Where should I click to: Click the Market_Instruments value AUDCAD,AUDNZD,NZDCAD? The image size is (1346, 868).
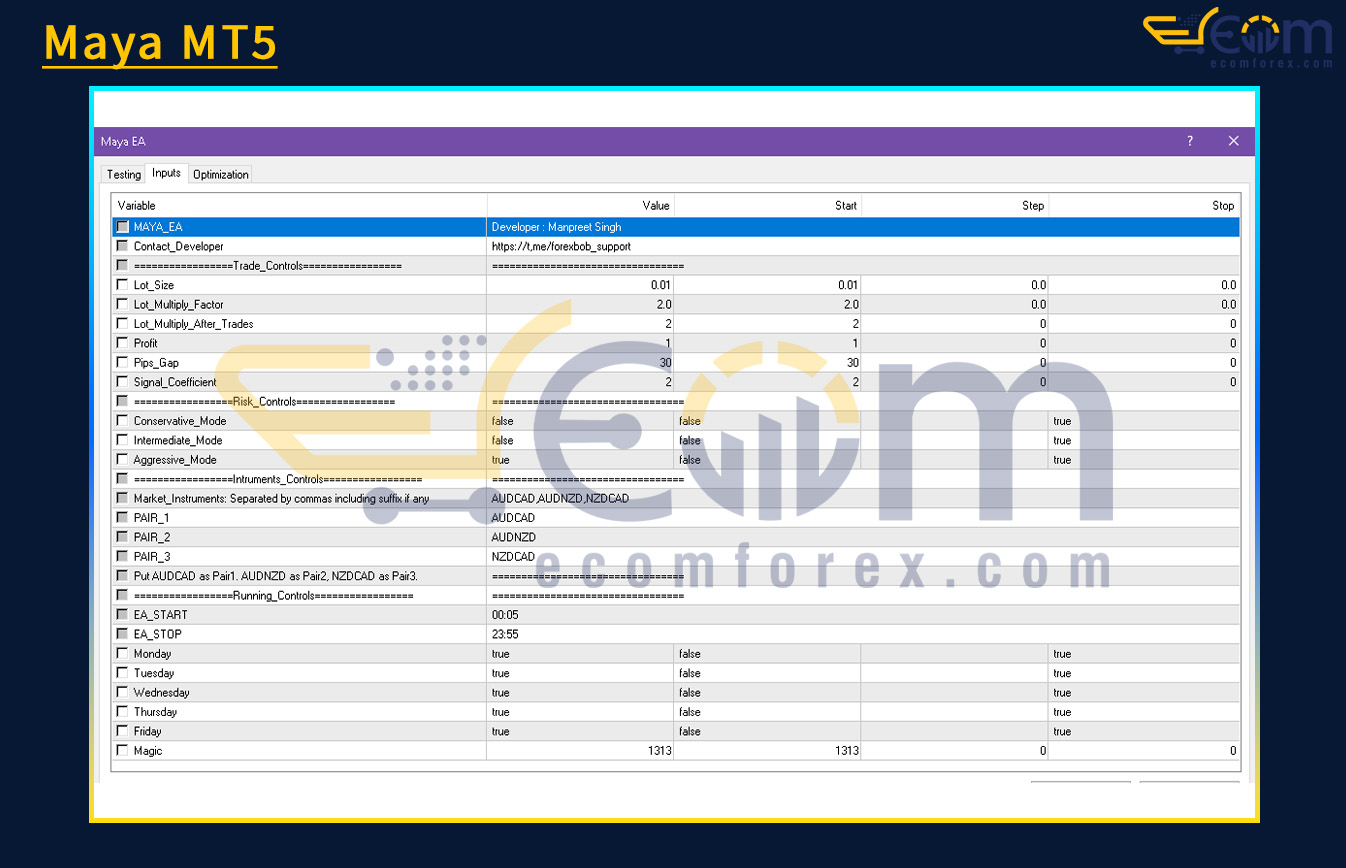(x=560, y=498)
